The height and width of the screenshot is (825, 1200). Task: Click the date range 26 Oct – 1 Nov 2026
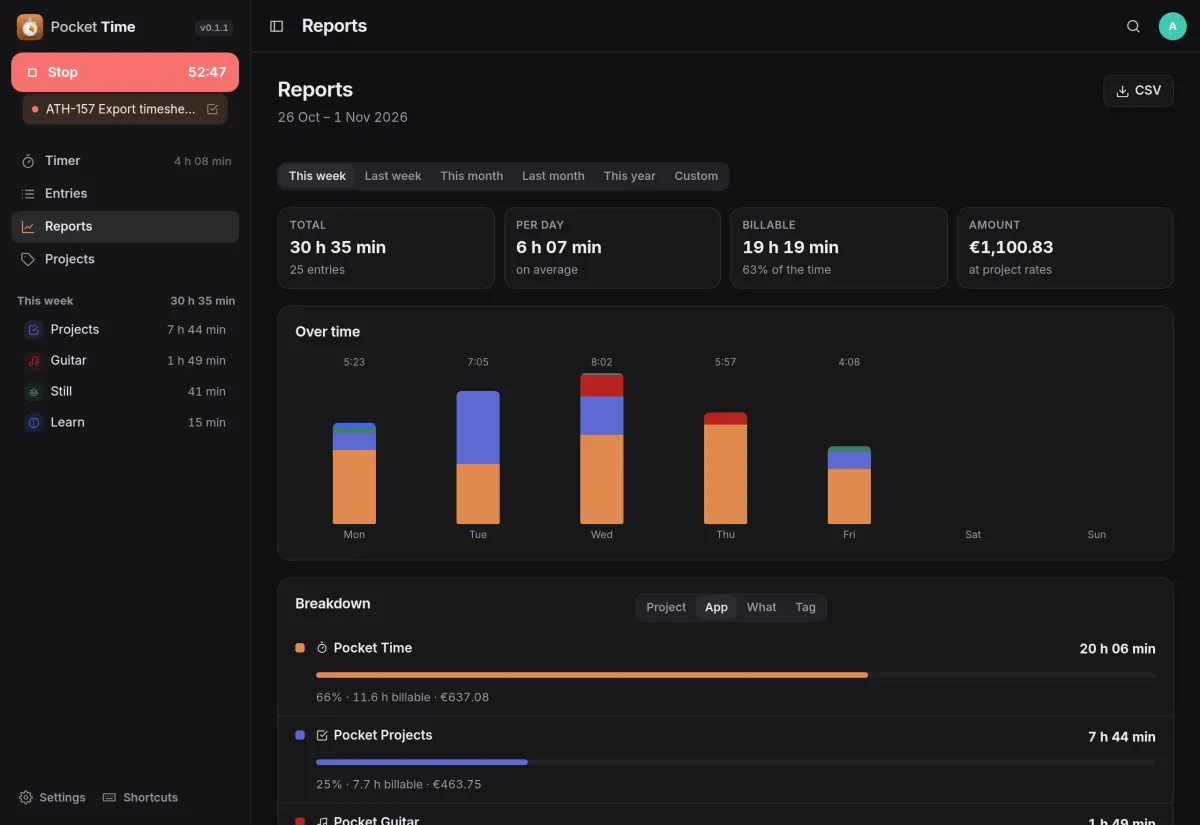[343, 117]
